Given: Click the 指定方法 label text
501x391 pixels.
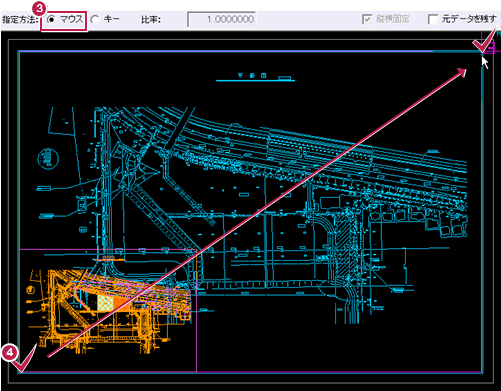Looking at the screenshot, I should click(20, 20).
